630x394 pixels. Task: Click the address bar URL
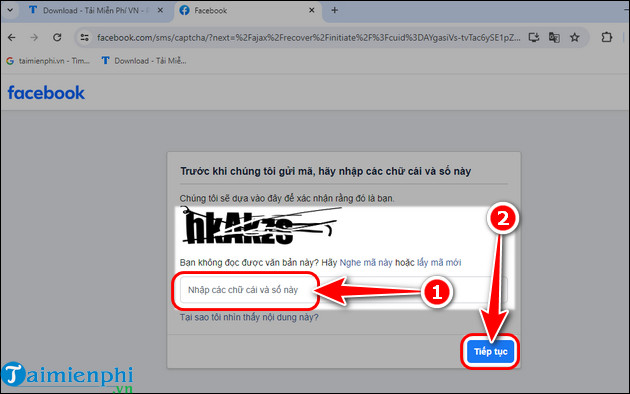click(309, 38)
